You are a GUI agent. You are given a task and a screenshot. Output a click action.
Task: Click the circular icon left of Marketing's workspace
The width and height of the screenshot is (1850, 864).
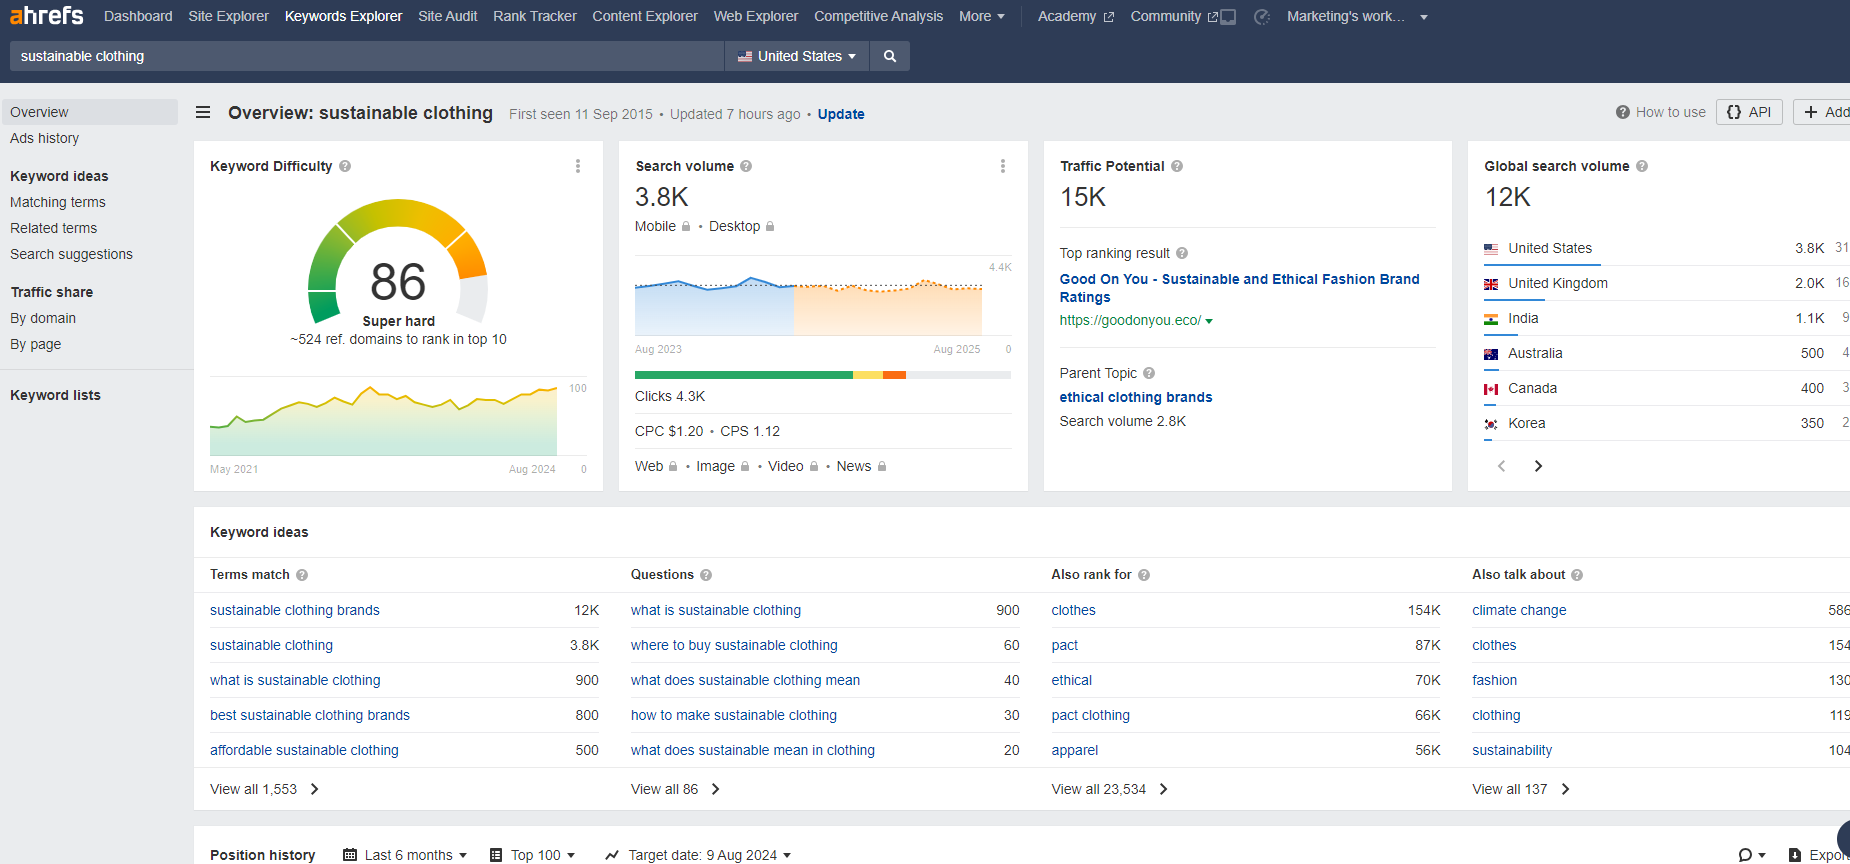click(x=1262, y=17)
